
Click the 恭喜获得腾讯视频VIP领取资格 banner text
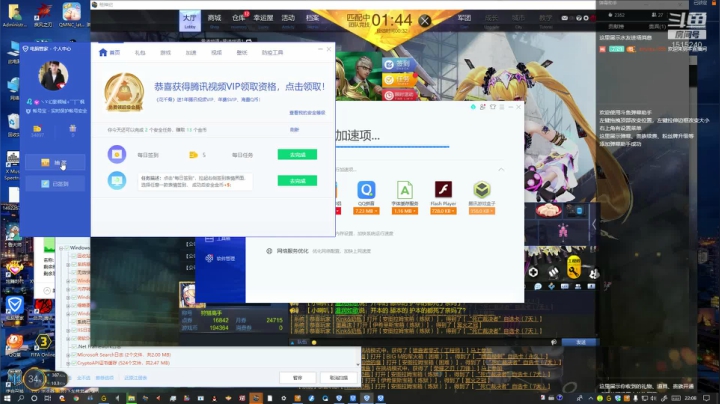coord(239,86)
